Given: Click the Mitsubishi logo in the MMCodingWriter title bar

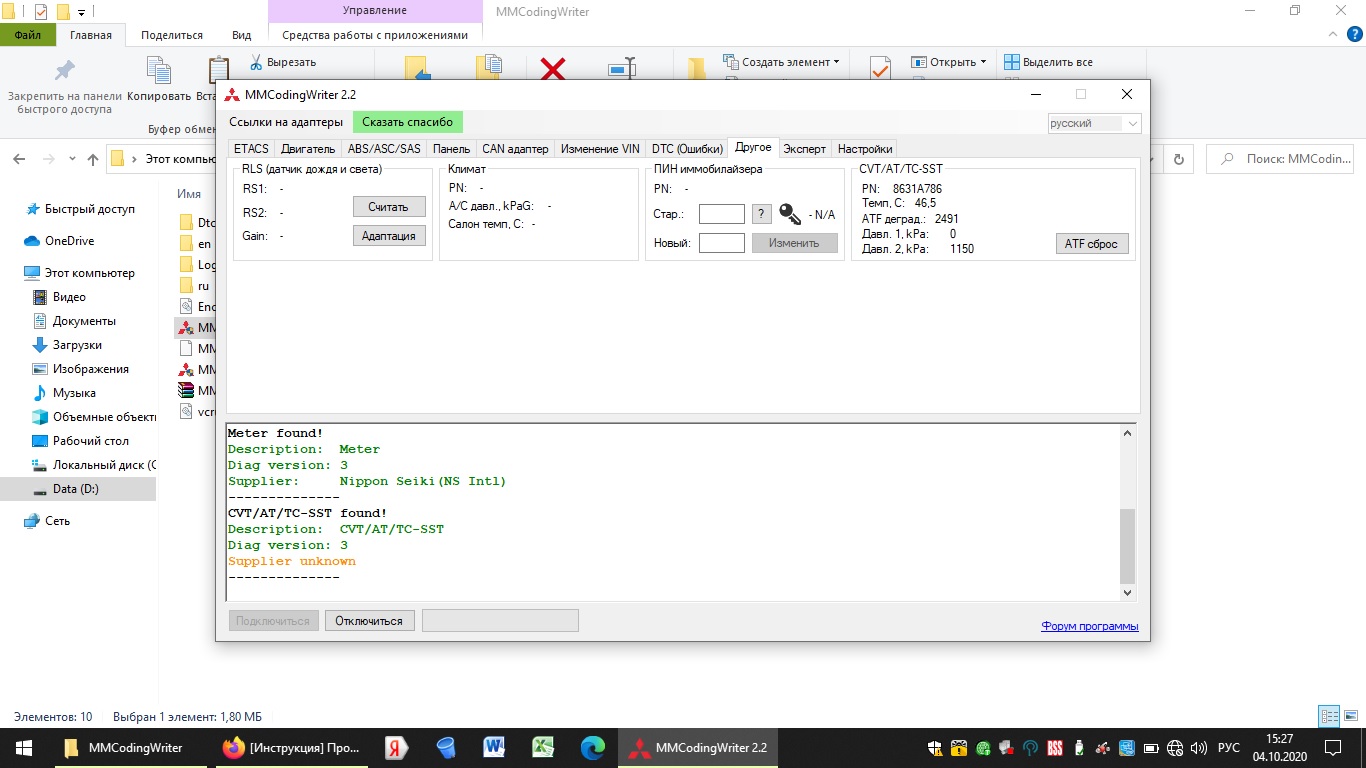Looking at the screenshot, I should (x=232, y=95).
